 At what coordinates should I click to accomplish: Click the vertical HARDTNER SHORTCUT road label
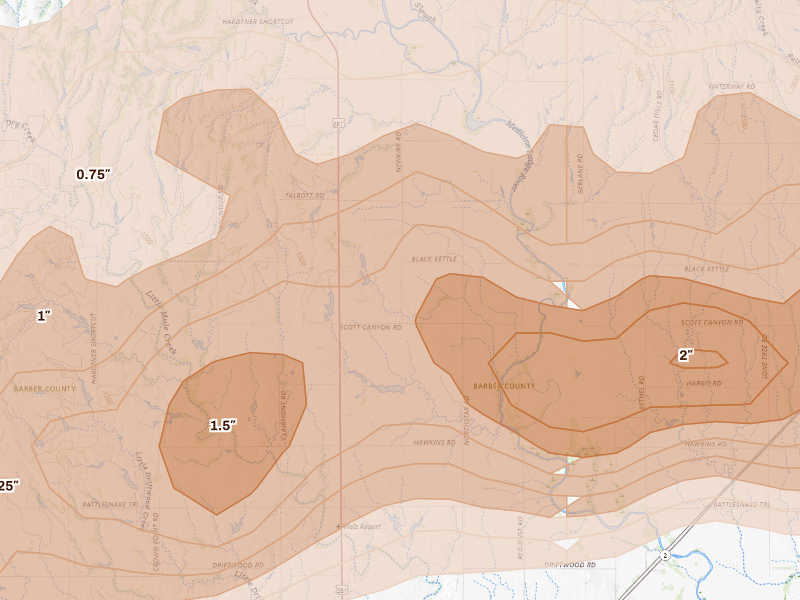click(x=93, y=348)
